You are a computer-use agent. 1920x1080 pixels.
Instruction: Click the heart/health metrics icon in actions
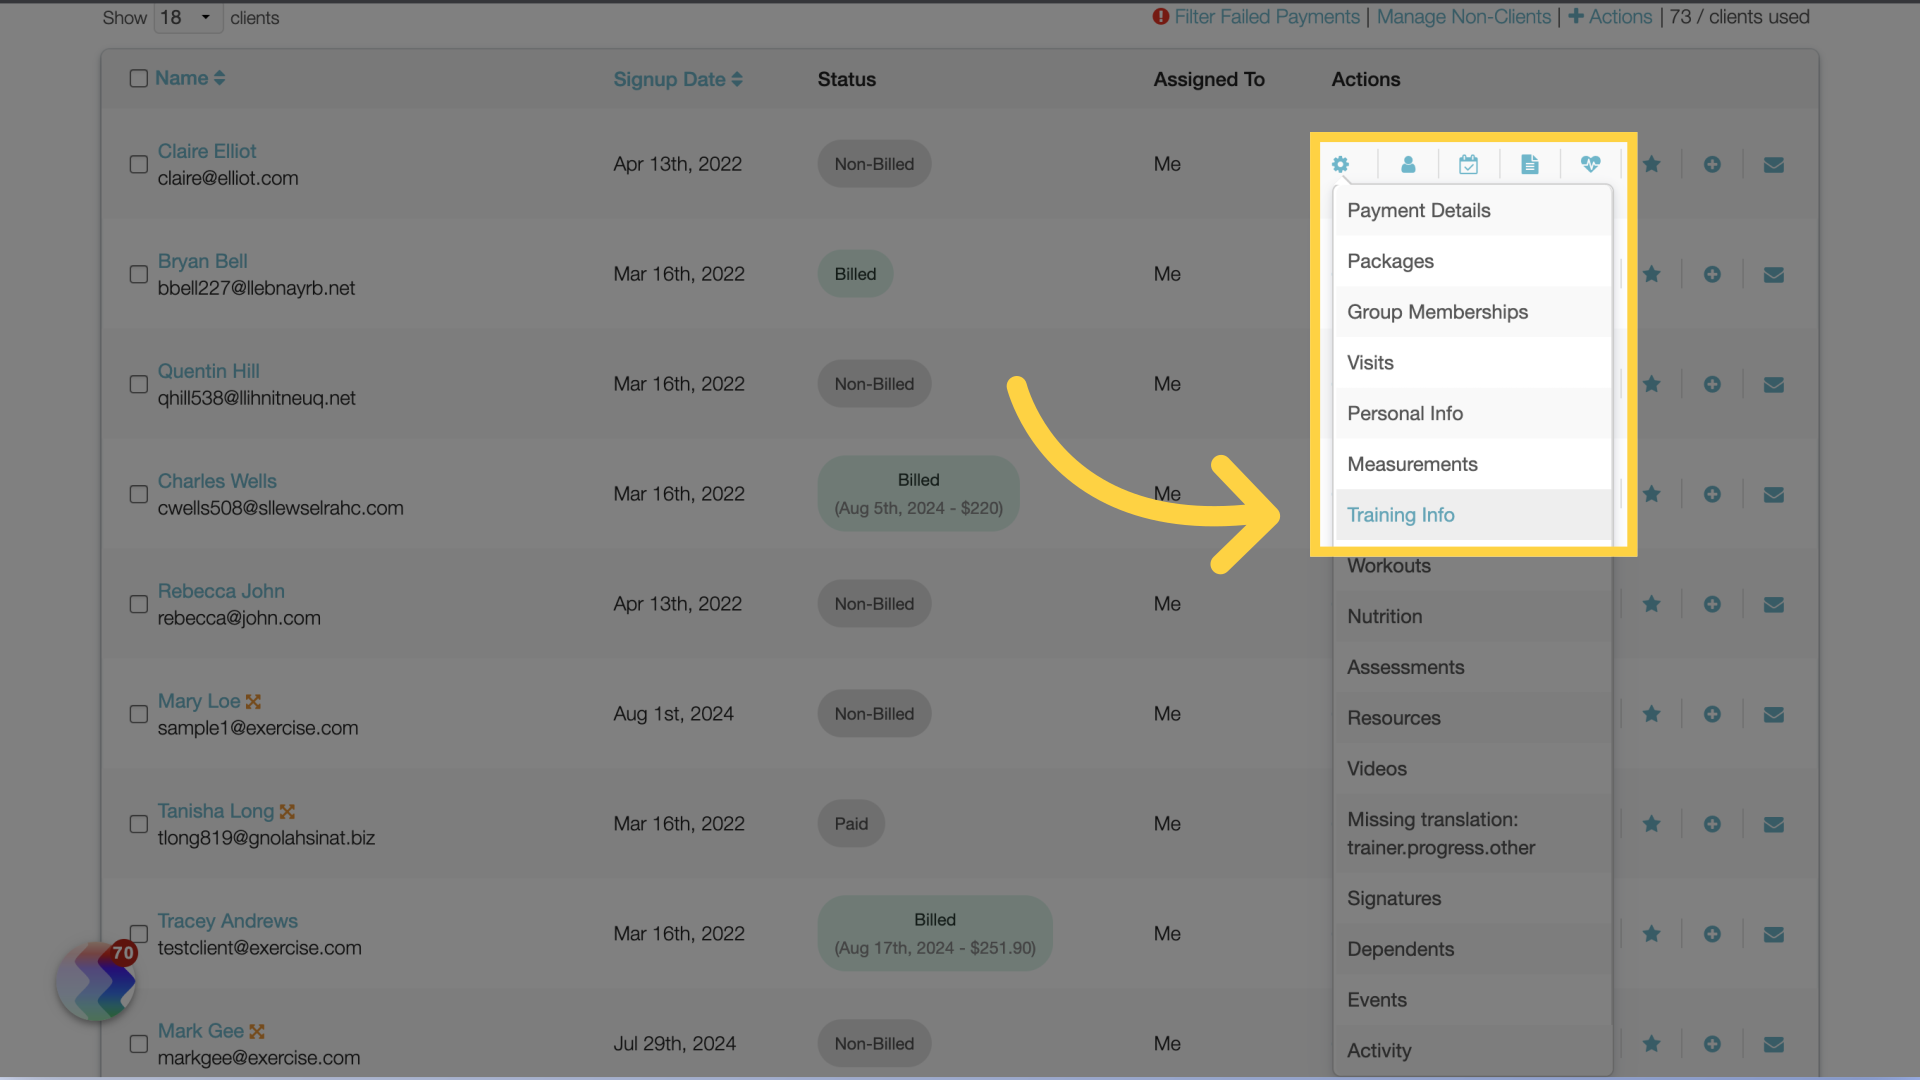pos(1590,164)
